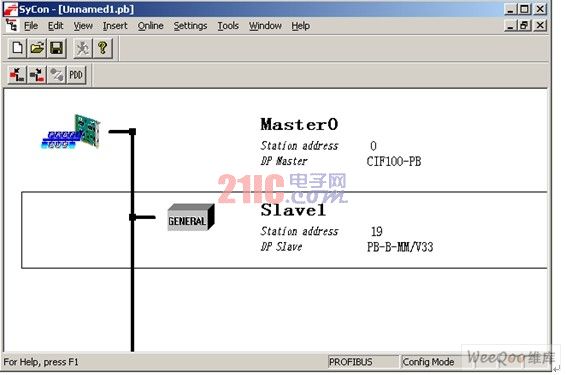Open the Settings menu

click(190, 26)
